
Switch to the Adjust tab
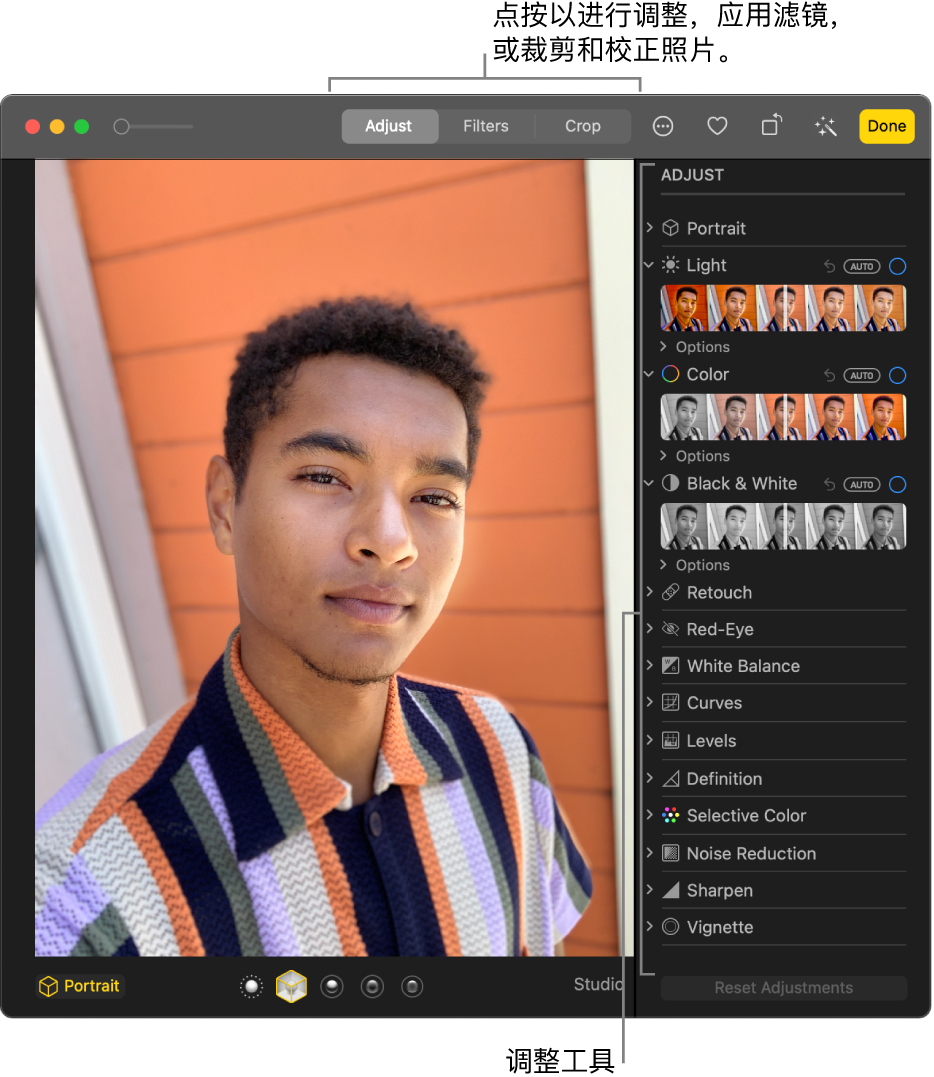click(x=389, y=126)
